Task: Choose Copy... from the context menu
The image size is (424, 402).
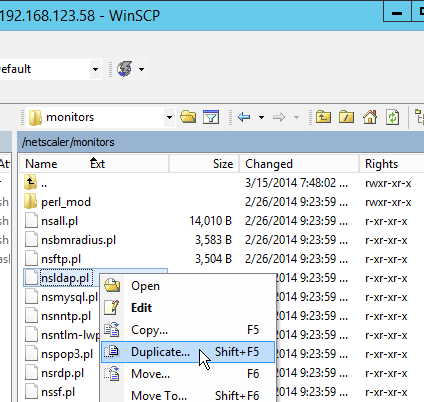Action: (188, 329)
